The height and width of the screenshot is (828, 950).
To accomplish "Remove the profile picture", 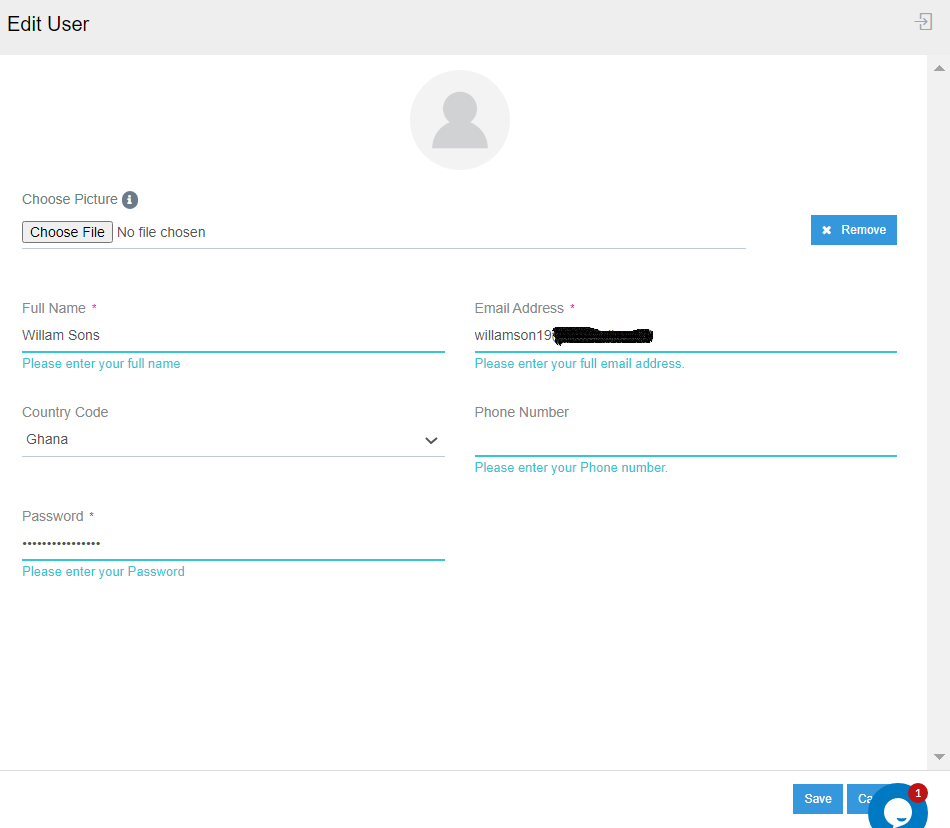I will tap(853, 230).
